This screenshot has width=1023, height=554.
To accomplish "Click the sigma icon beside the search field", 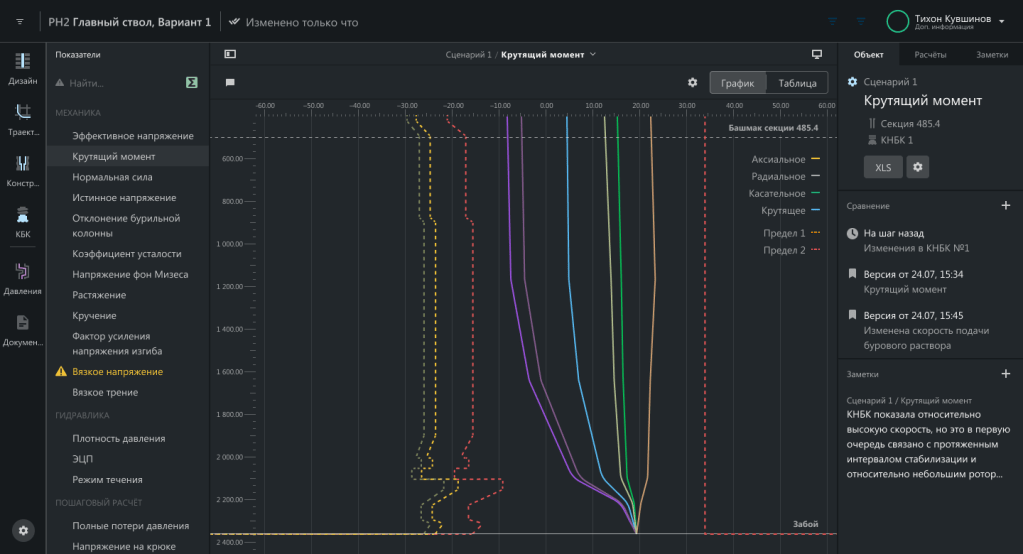I will tap(190, 83).
